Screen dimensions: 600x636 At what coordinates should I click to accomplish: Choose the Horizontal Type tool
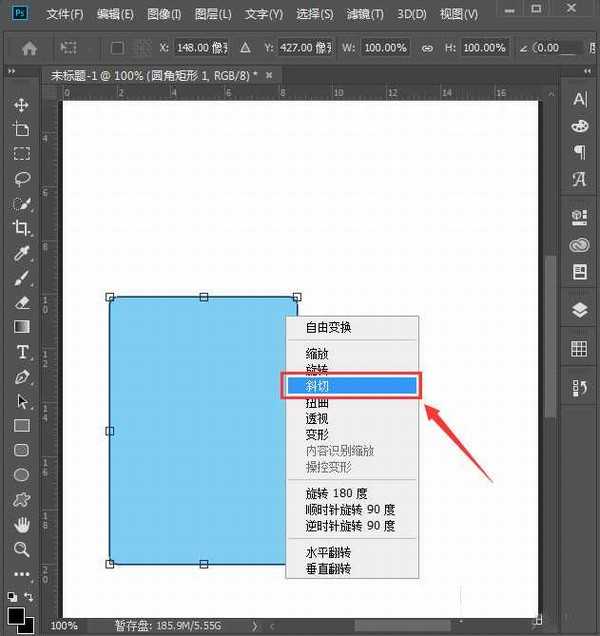(21, 352)
